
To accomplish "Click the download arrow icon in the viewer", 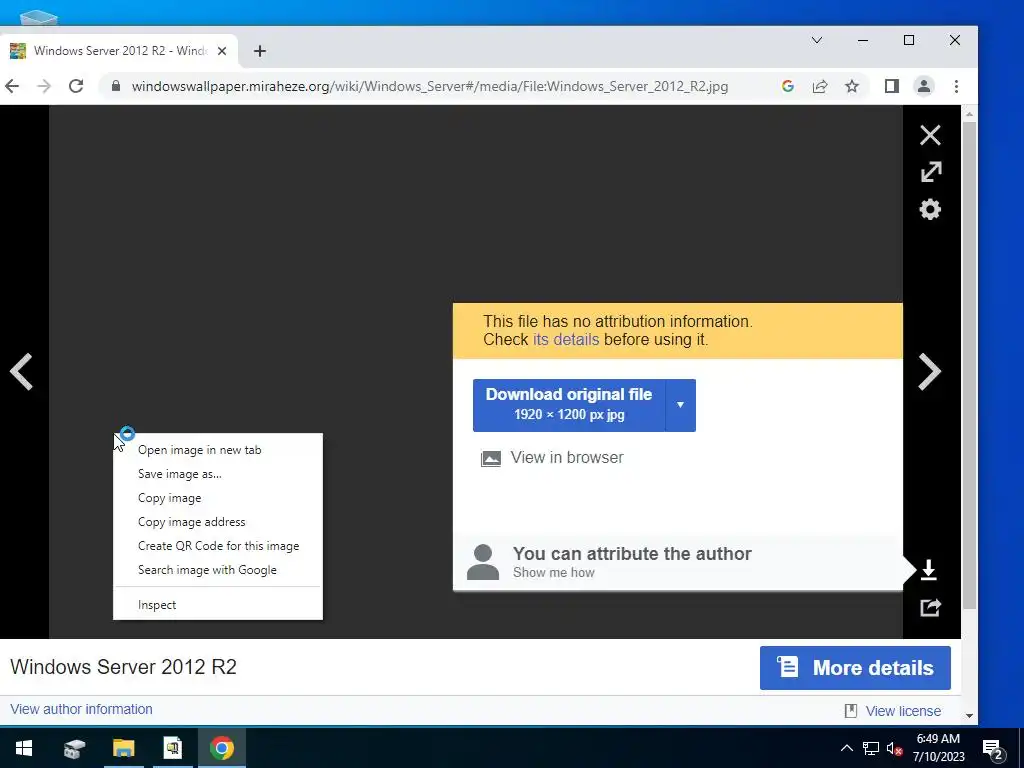I will tap(929, 570).
